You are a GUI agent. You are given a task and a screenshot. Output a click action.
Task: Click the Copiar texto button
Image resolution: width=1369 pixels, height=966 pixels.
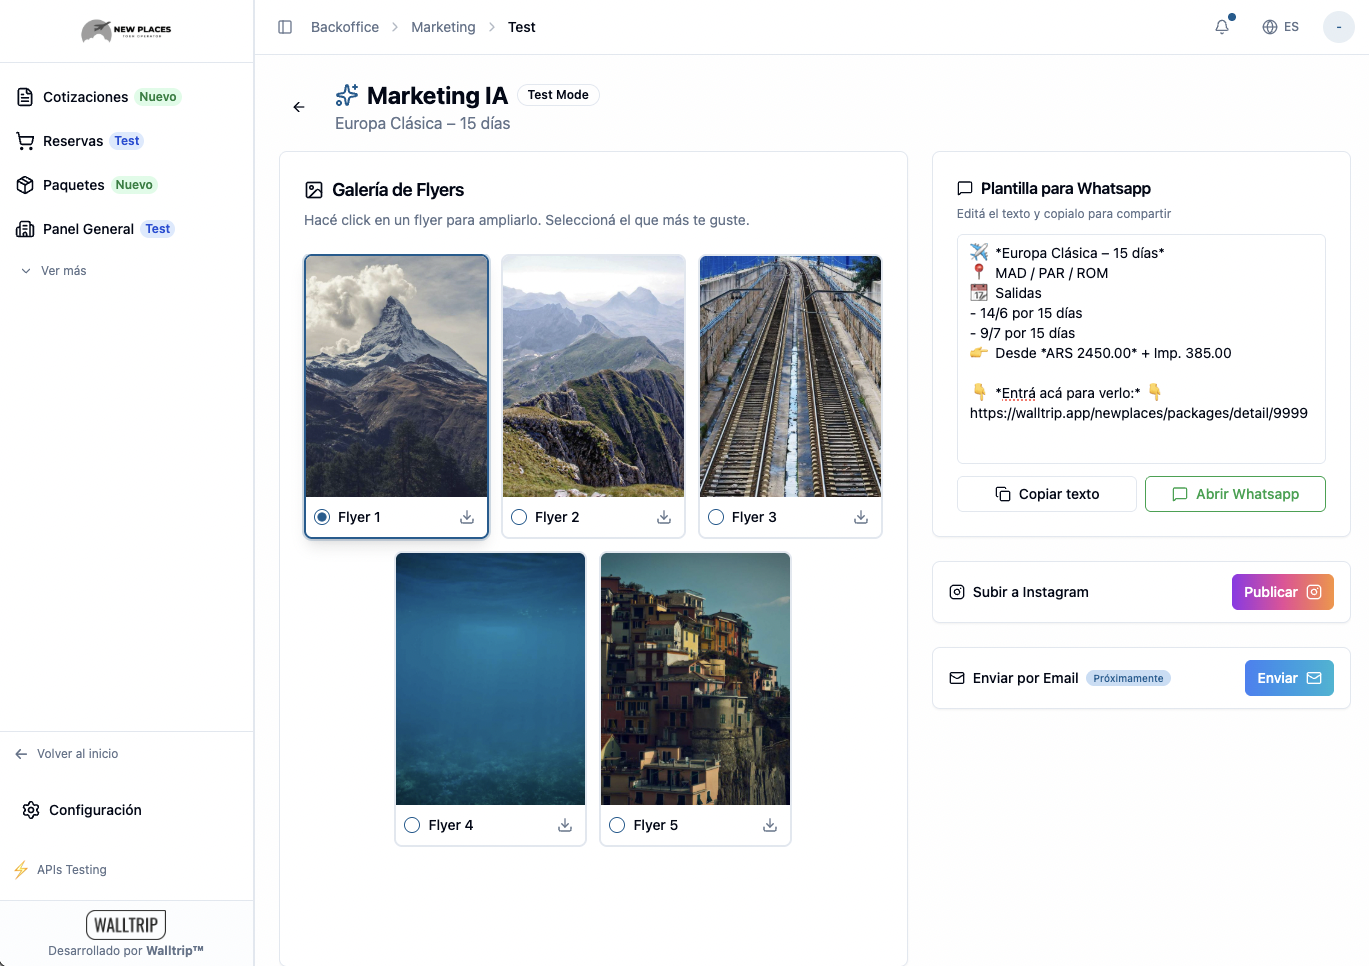click(x=1047, y=494)
